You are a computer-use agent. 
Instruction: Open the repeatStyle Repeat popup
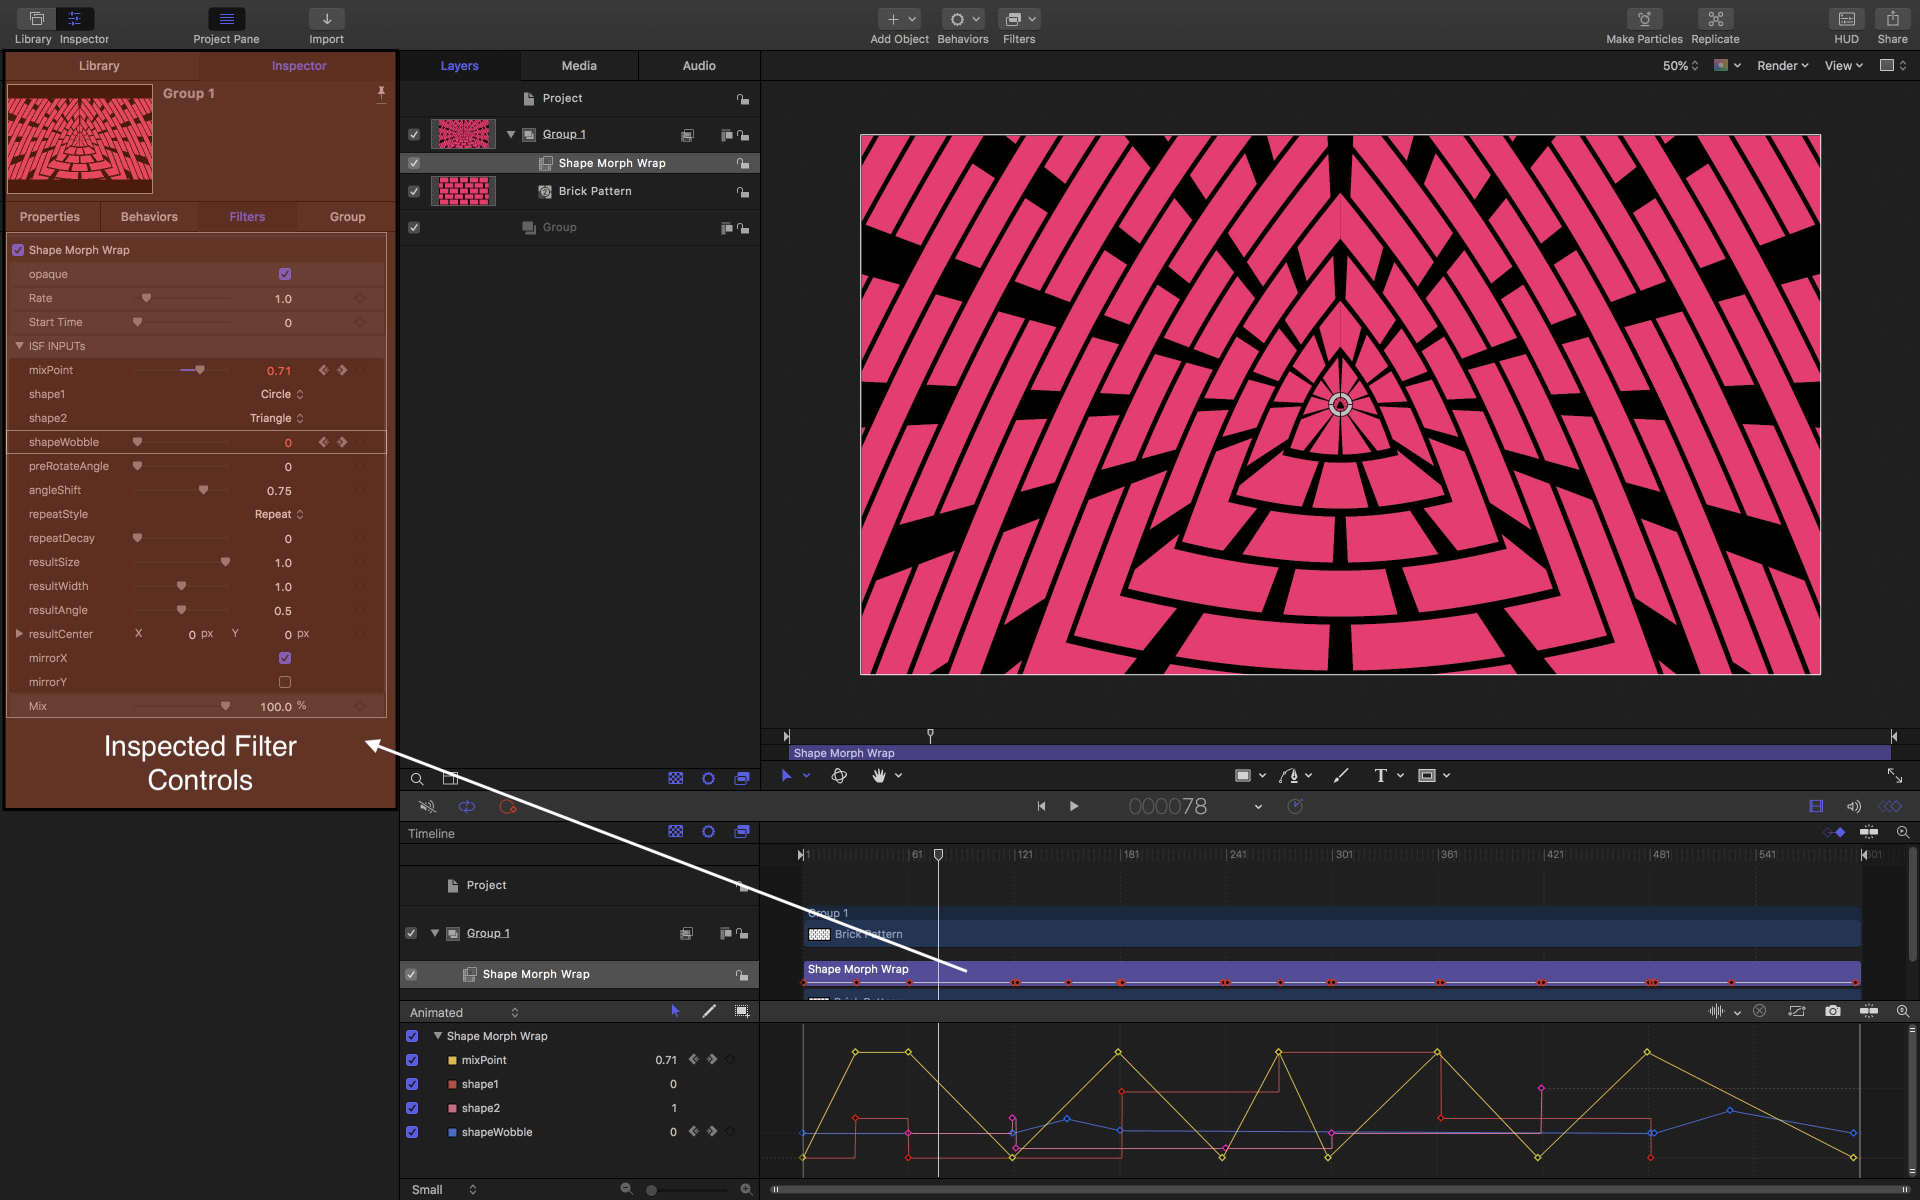coord(279,514)
